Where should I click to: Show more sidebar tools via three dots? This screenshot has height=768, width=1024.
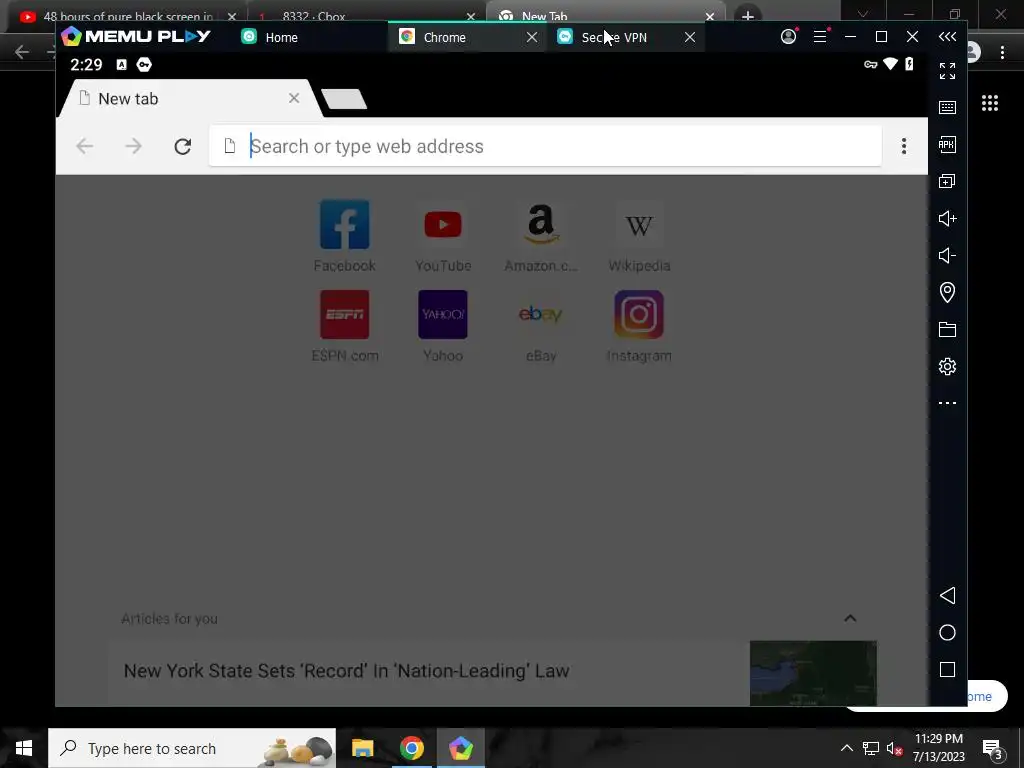click(x=947, y=403)
